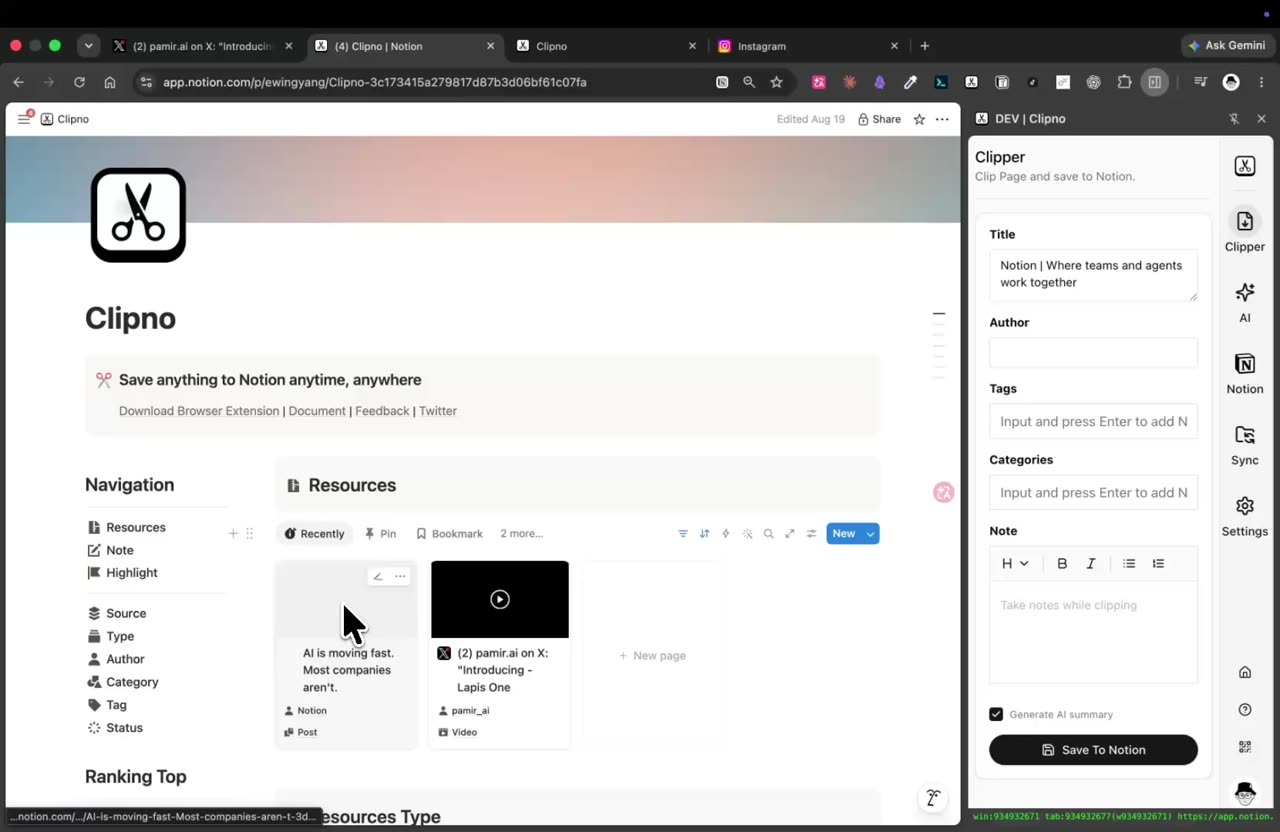Select the Bookmark view tab

click(449, 534)
